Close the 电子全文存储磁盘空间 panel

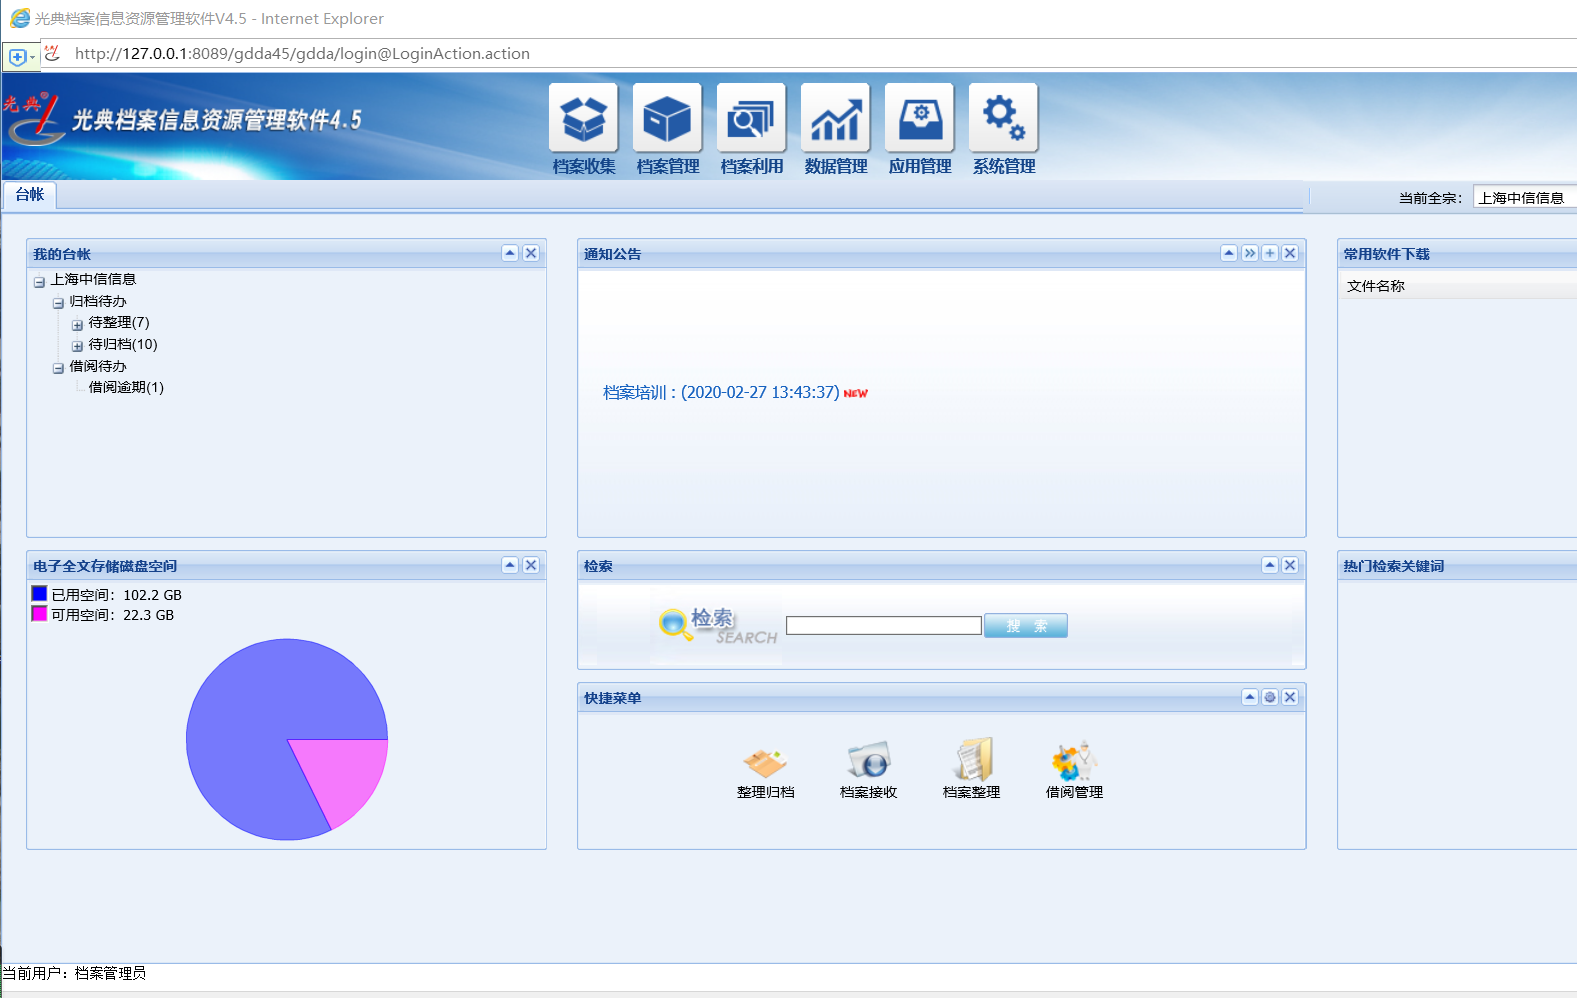[531, 565]
